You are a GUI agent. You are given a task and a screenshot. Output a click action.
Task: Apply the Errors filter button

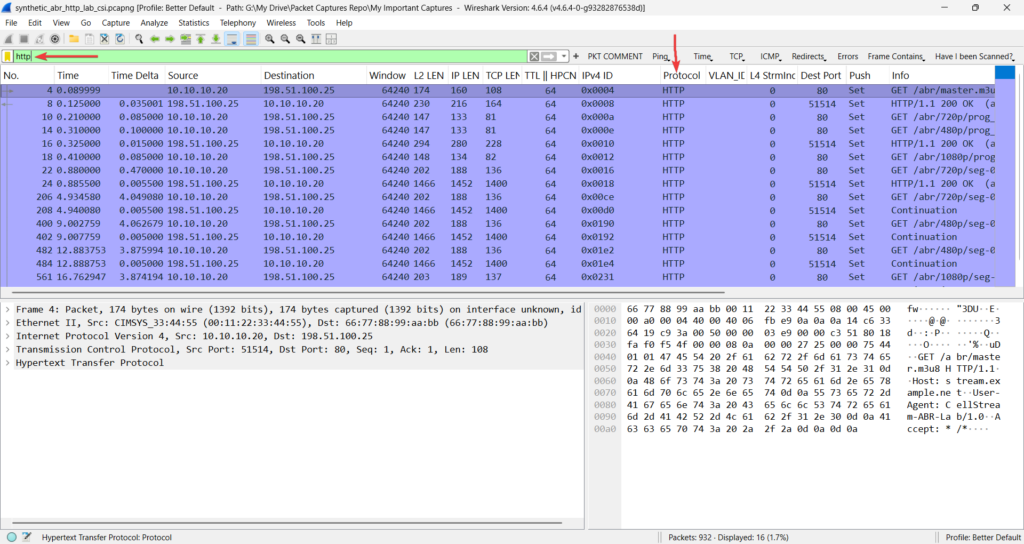tap(847, 57)
